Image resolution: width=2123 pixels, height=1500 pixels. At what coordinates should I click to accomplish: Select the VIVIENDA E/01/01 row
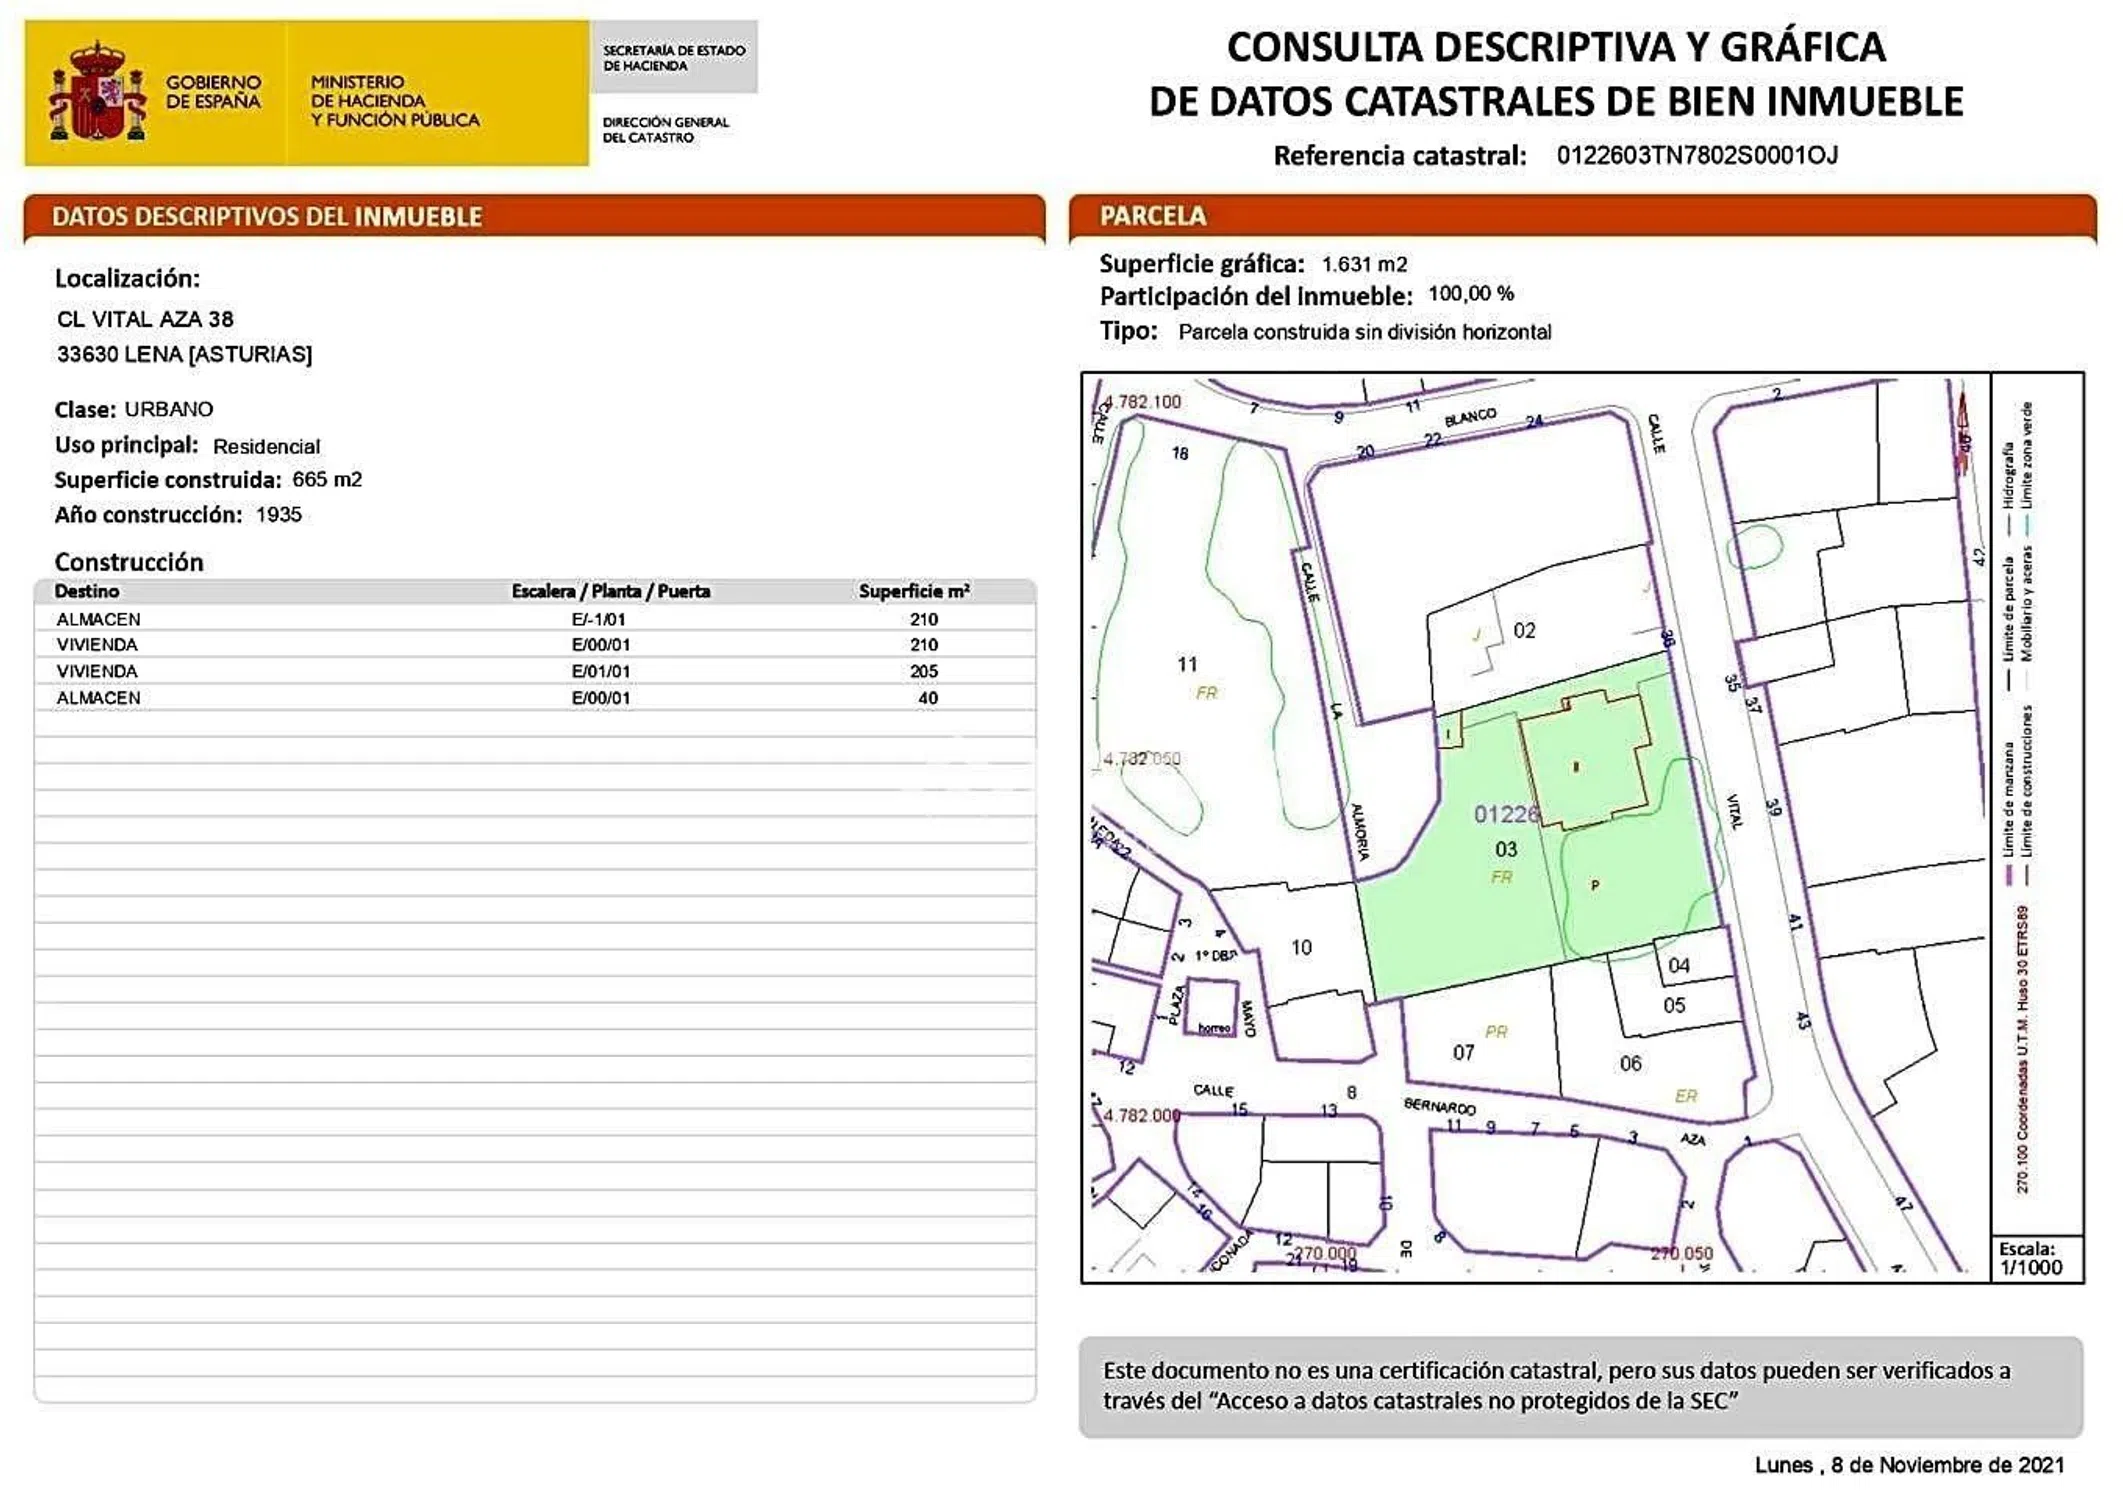pyautogui.click(x=534, y=671)
